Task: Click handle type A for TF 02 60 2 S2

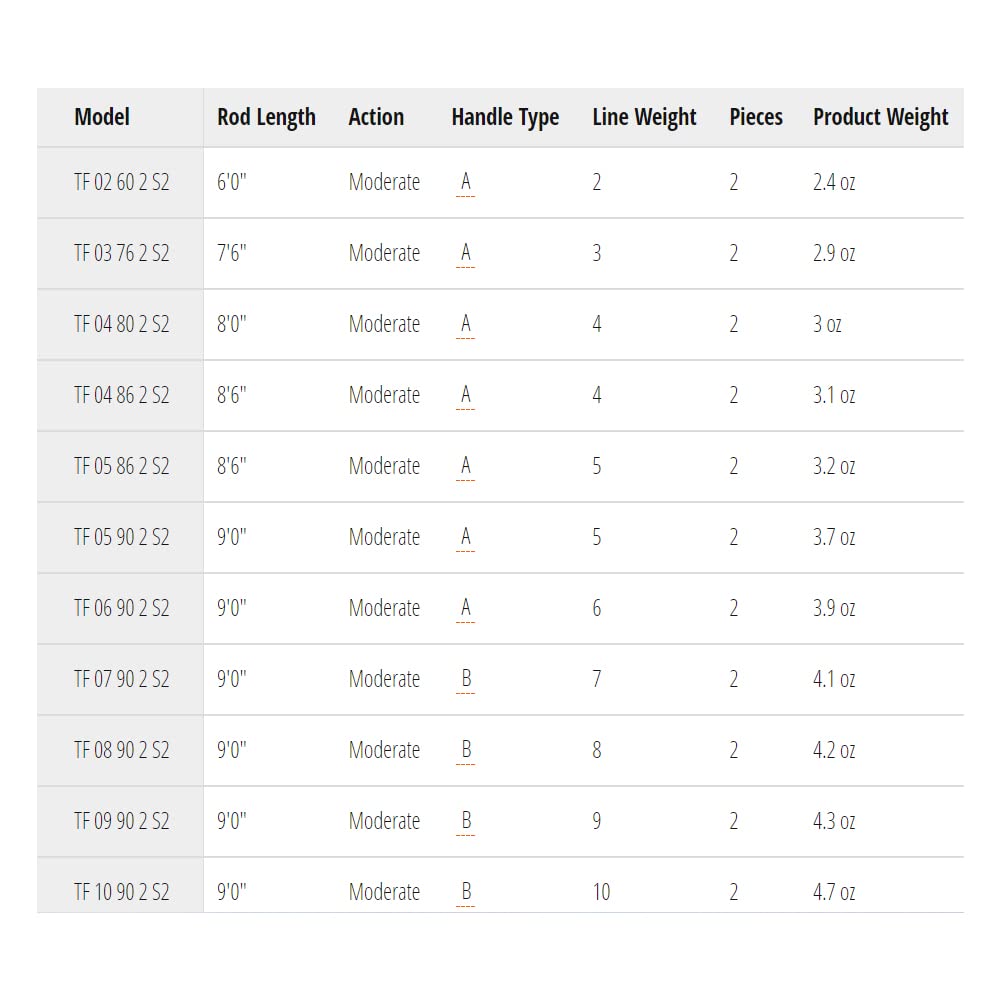Action: 465,183
